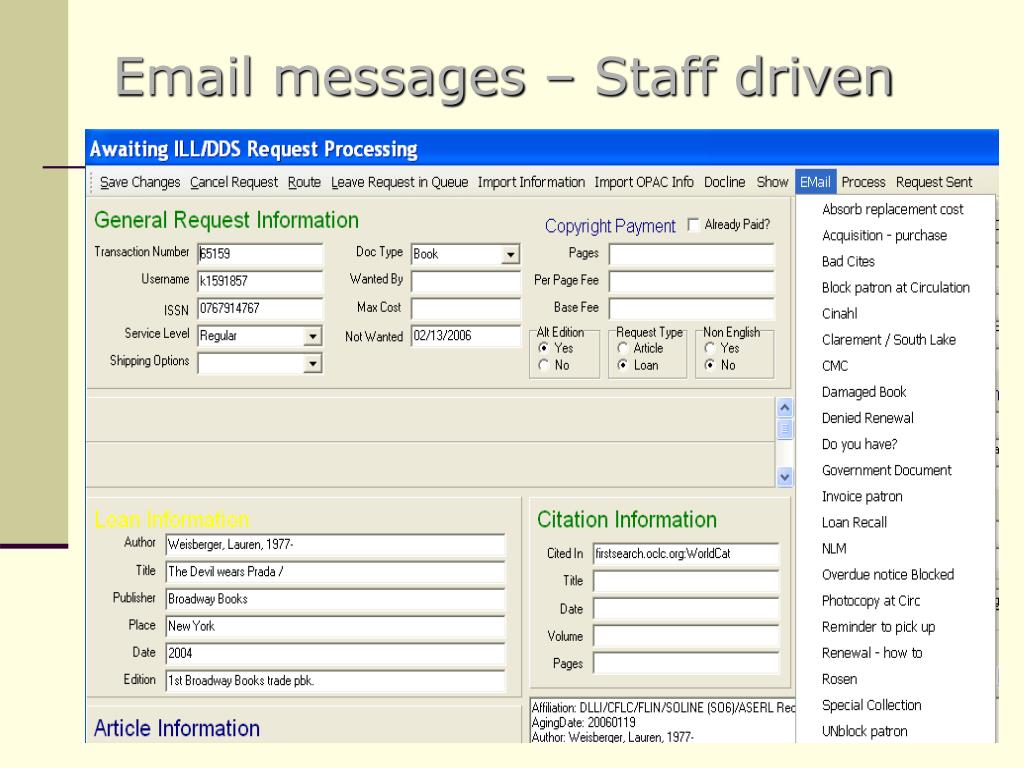
Task: Click Cancel Request in toolbar
Action: pyautogui.click(x=234, y=182)
